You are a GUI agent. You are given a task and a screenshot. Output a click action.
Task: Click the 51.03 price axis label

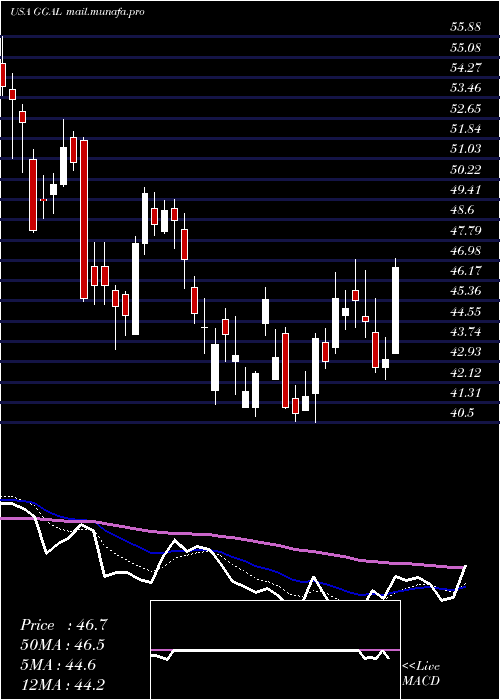(466, 149)
